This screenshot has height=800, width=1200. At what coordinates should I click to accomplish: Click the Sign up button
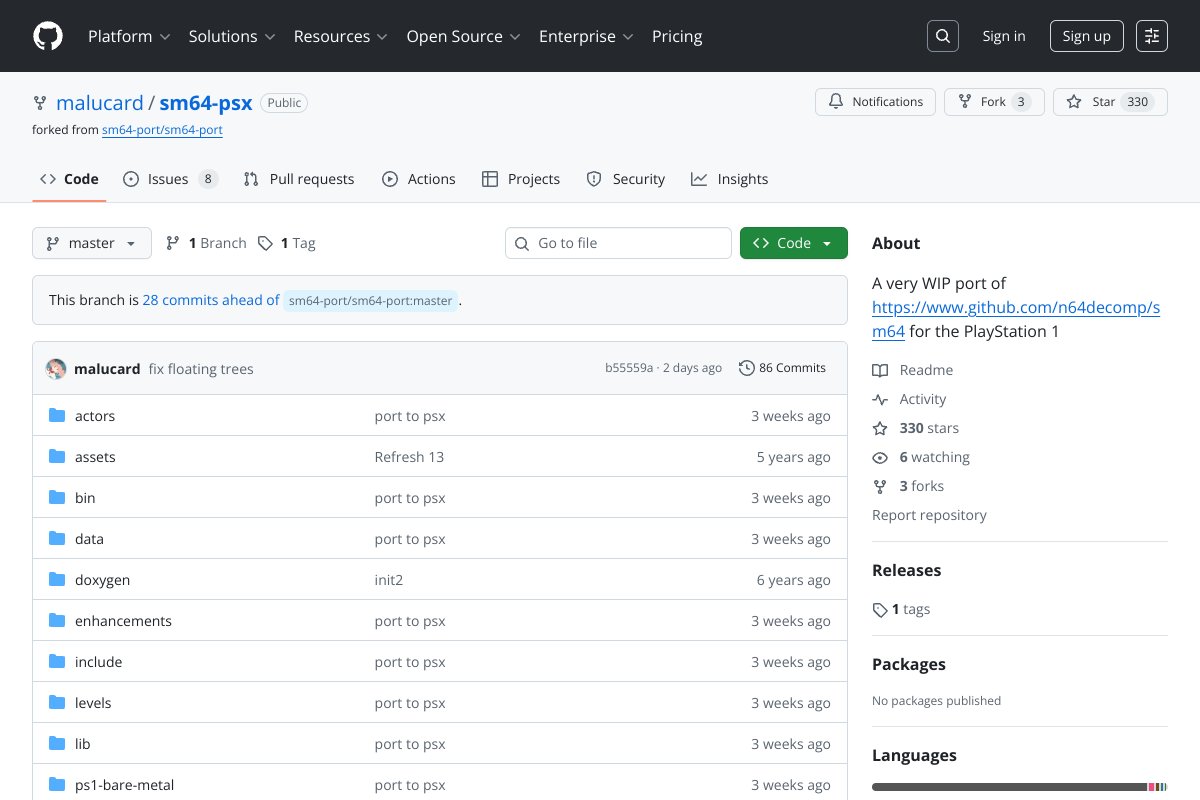[1087, 36]
